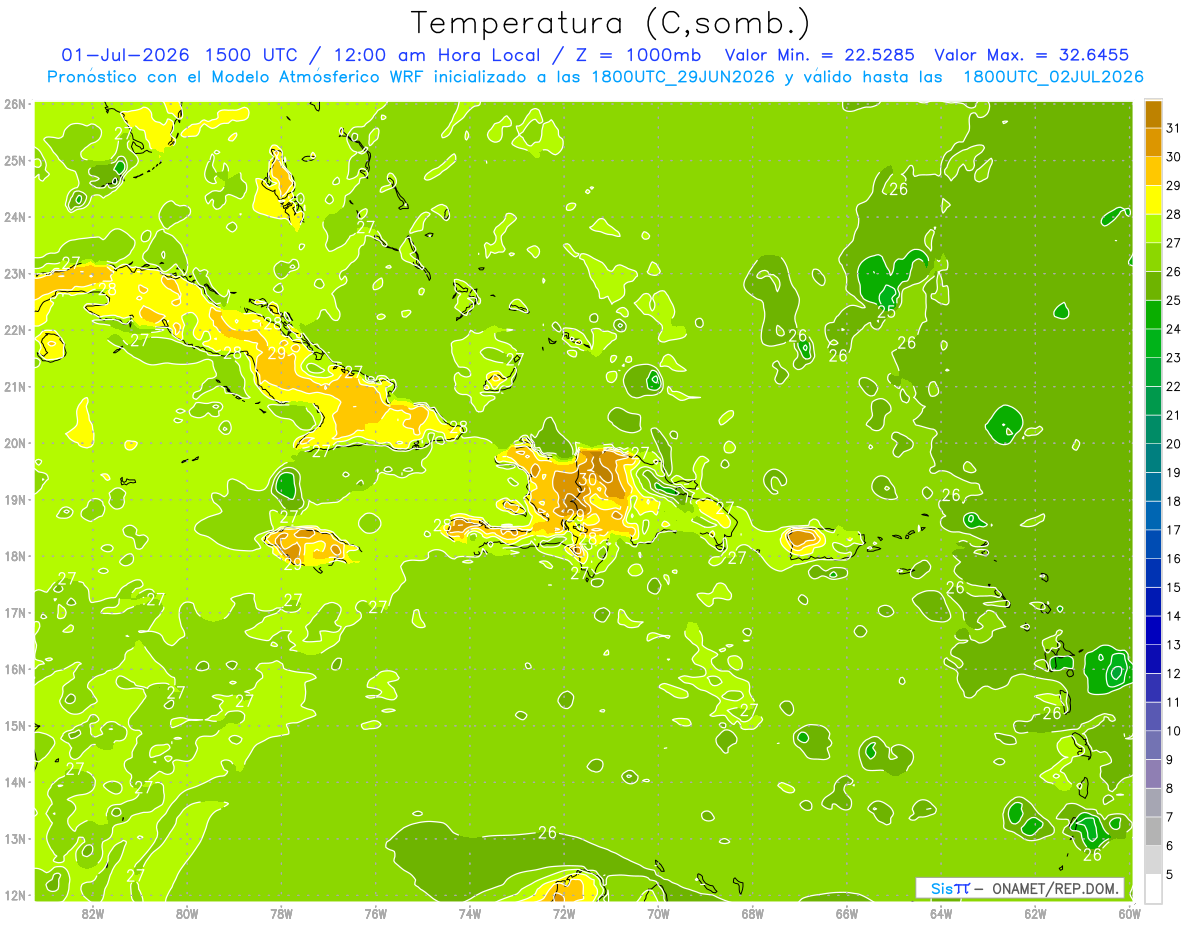Screen dimensions: 1200x927
Task: Select the "01-Jul-2026 1500 UTC" date text
Action: tap(180, 55)
